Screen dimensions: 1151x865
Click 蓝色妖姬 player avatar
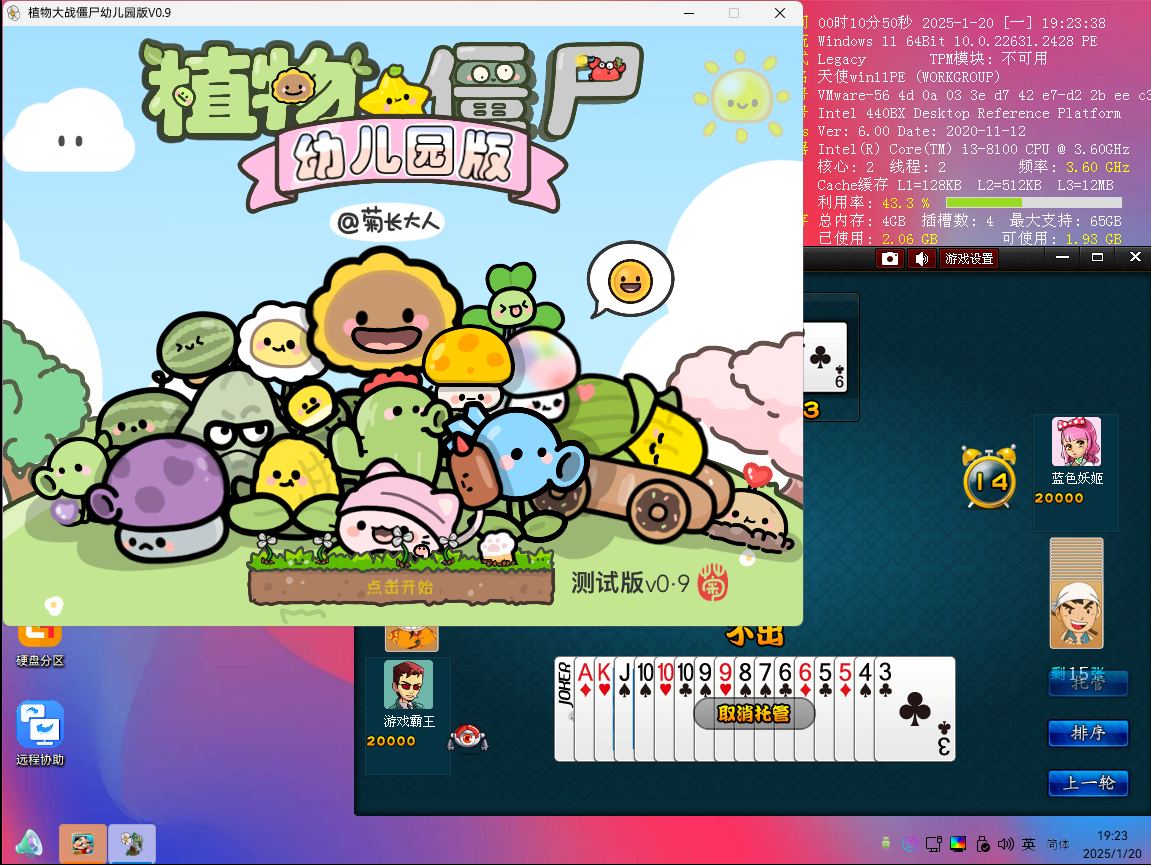[x=1076, y=442]
